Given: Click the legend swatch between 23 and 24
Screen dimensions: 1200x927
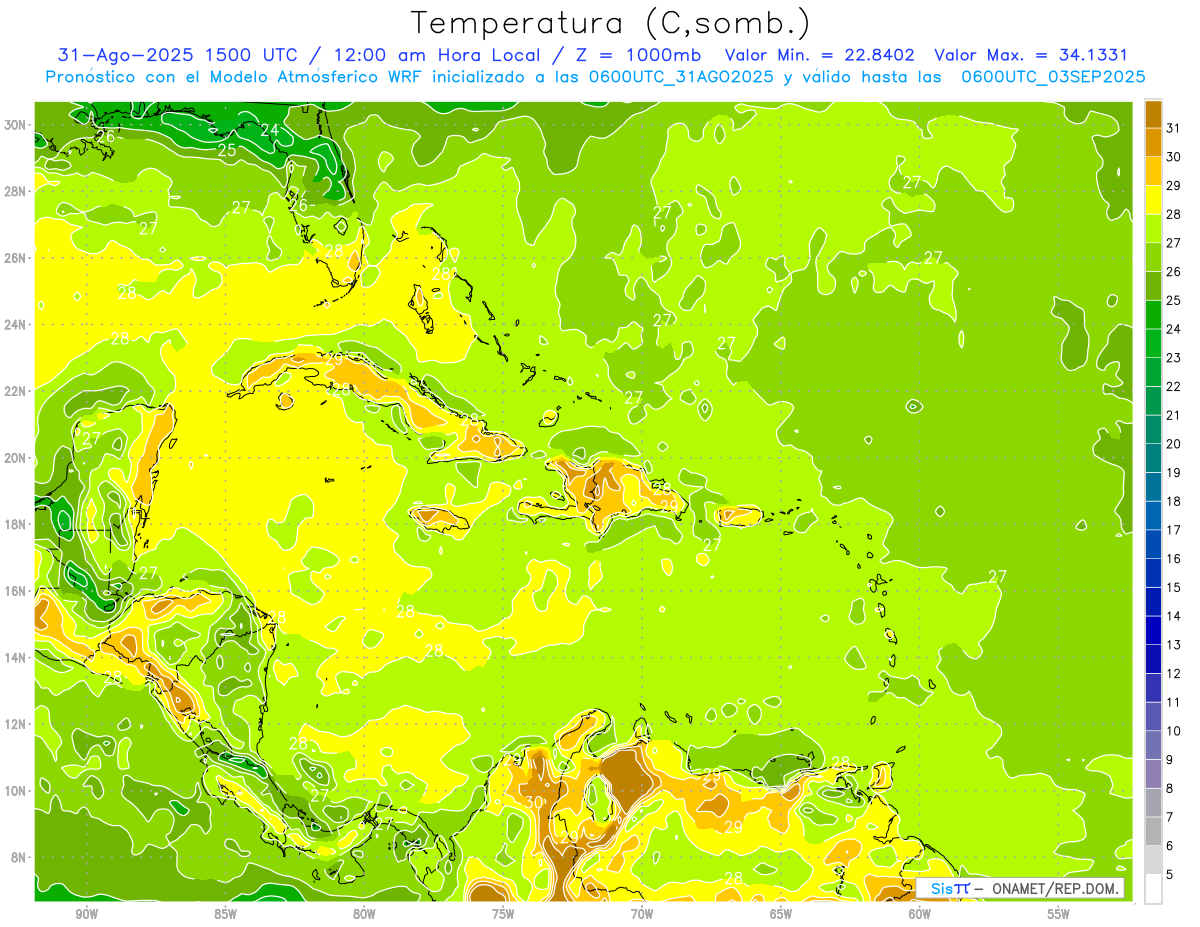Looking at the screenshot, I should pos(1153,343).
